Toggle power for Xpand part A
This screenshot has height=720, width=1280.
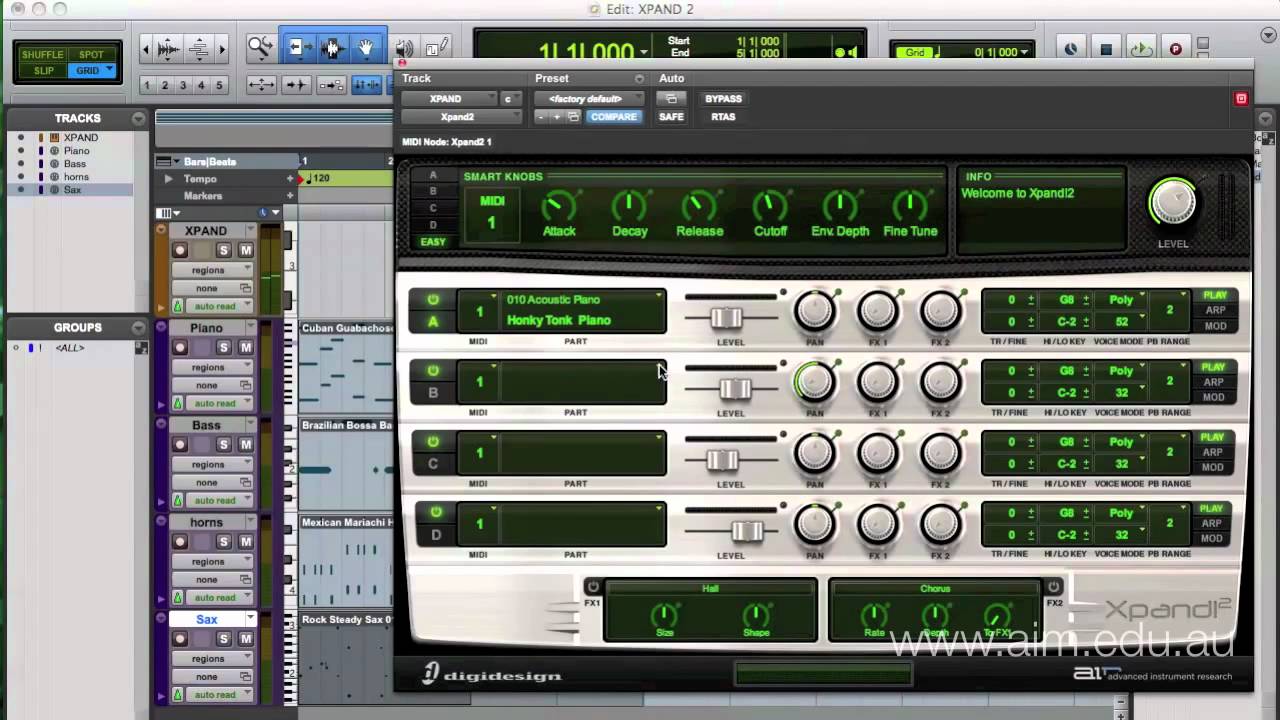coord(433,300)
